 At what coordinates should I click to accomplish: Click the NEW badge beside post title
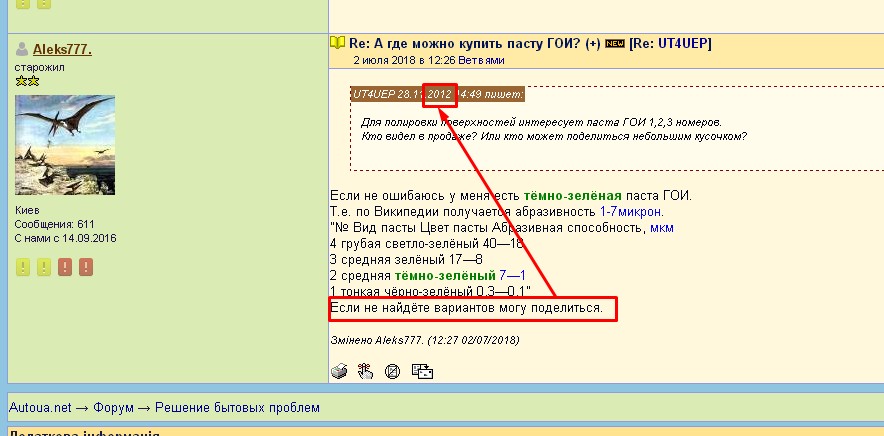pyautogui.click(x=615, y=43)
